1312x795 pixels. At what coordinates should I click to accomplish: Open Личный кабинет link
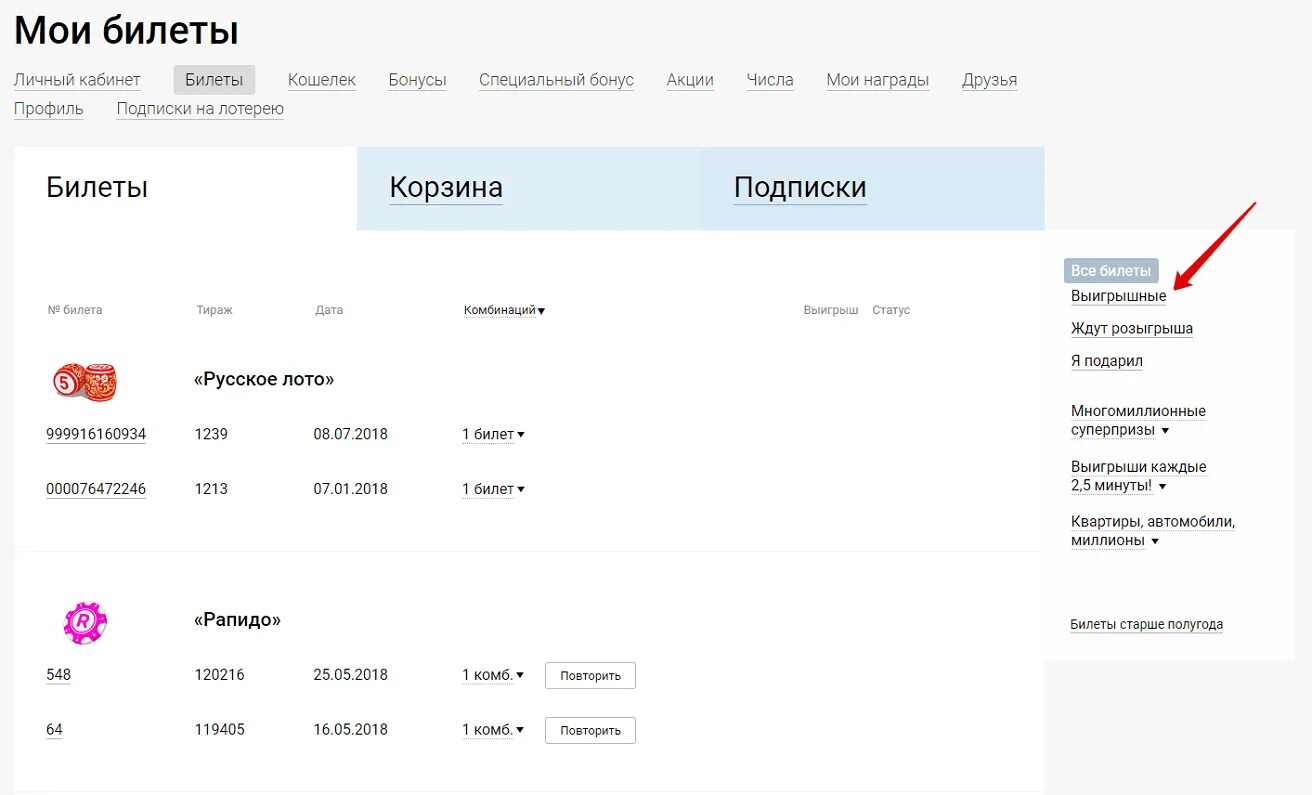77,80
